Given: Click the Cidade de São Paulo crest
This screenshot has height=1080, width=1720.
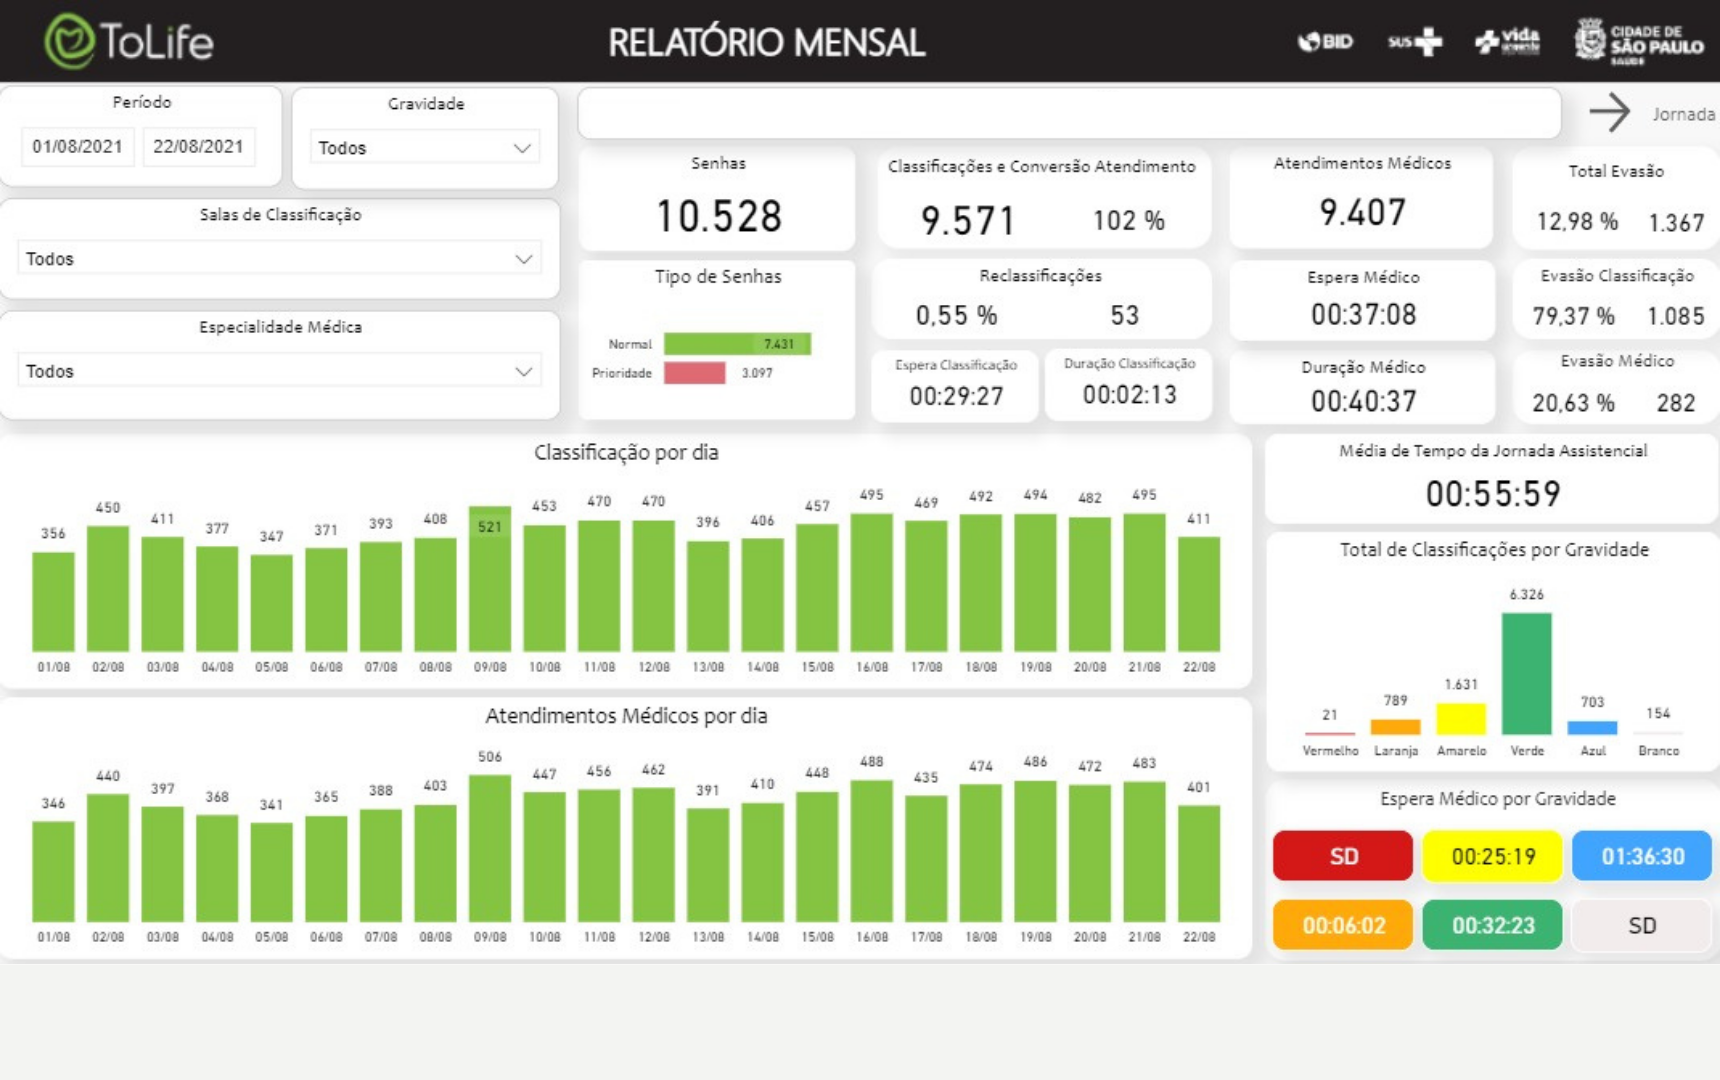Looking at the screenshot, I should click(1590, 40).
